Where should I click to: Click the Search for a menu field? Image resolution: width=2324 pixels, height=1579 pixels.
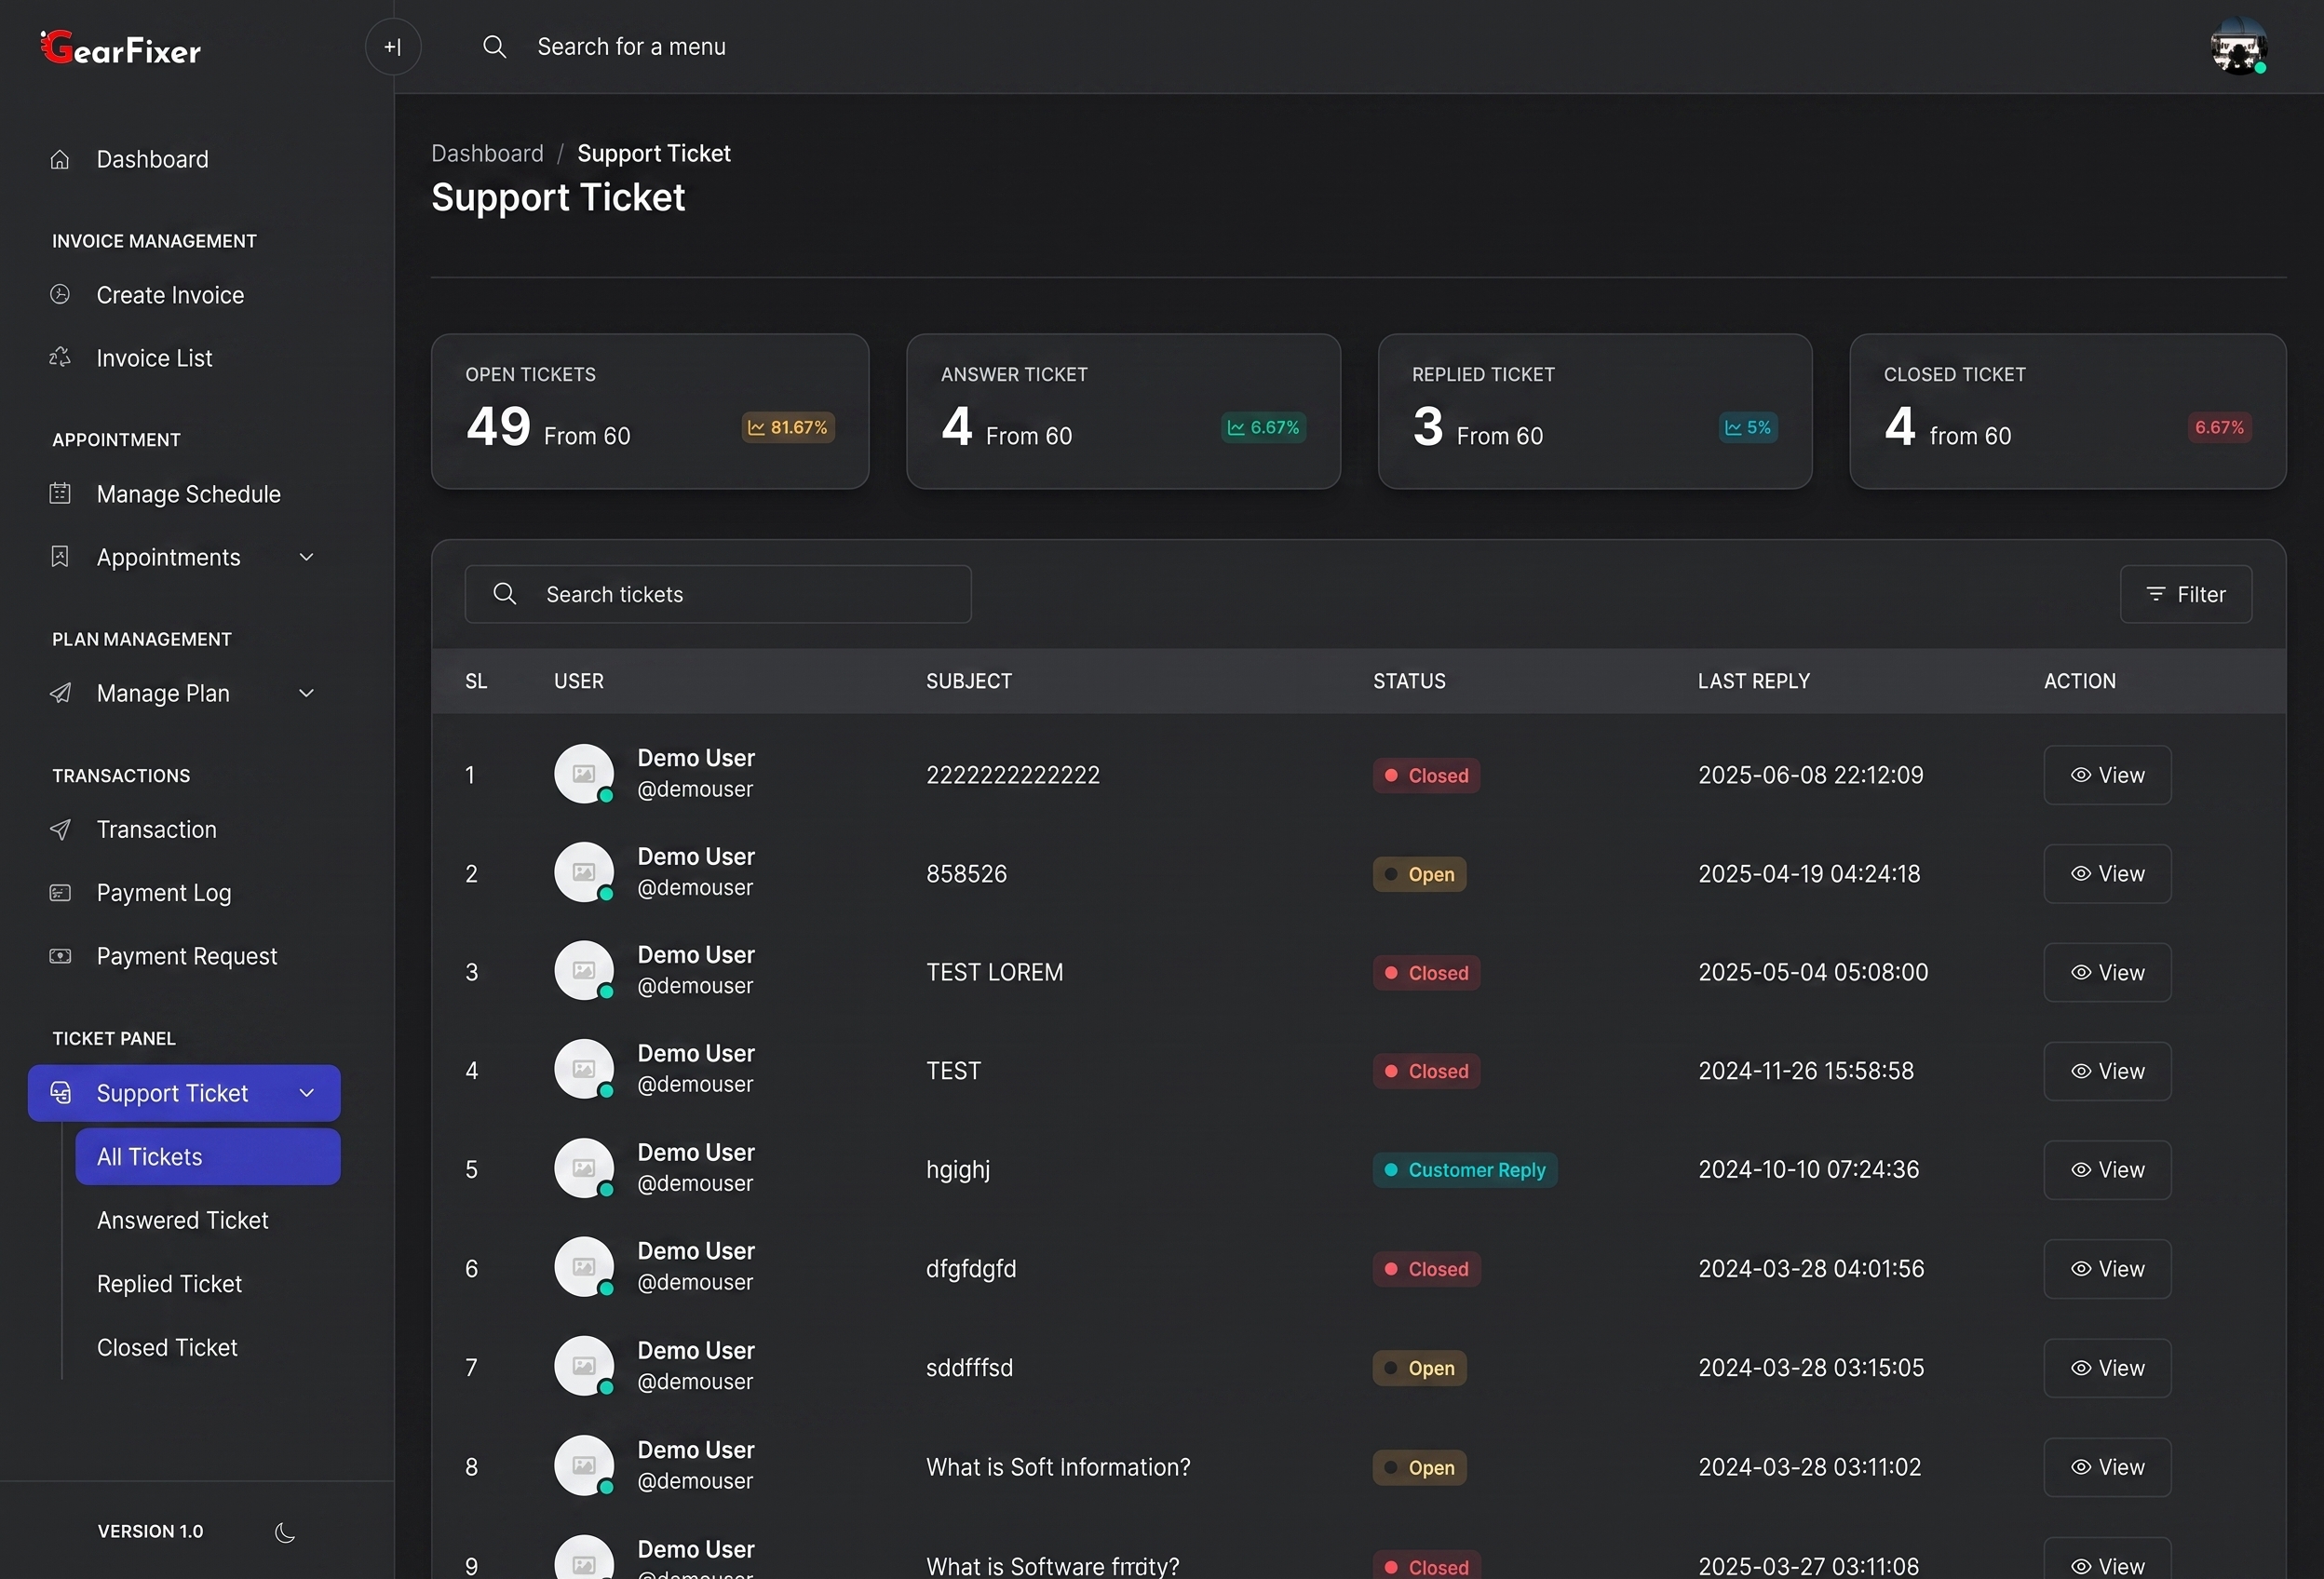tap(631, 46)
